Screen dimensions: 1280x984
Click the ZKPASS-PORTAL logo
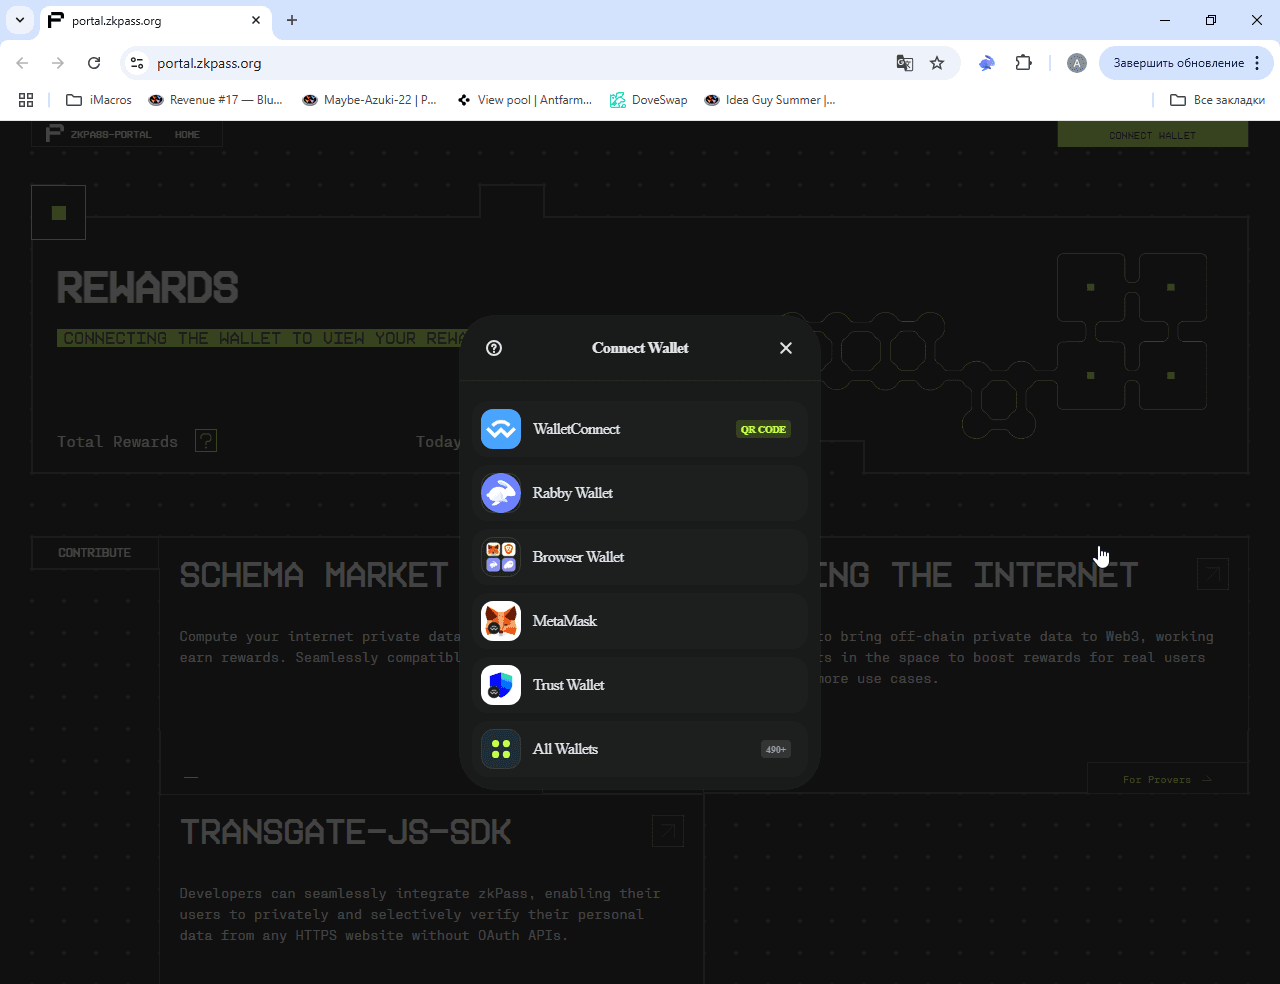(x=99, y=134)
